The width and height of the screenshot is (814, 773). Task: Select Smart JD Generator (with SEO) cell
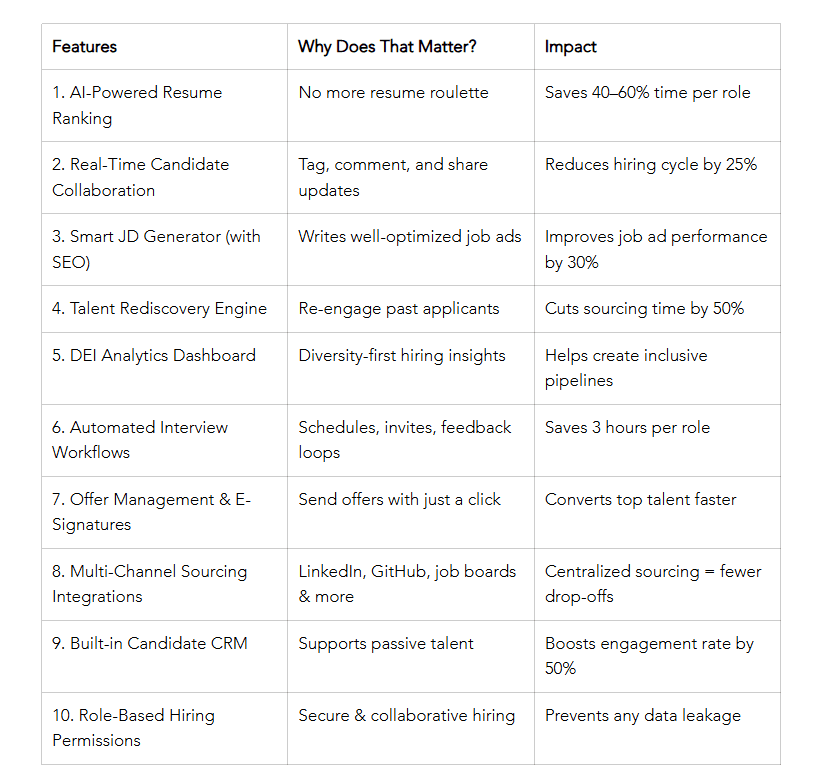click(x=164, y=250)
